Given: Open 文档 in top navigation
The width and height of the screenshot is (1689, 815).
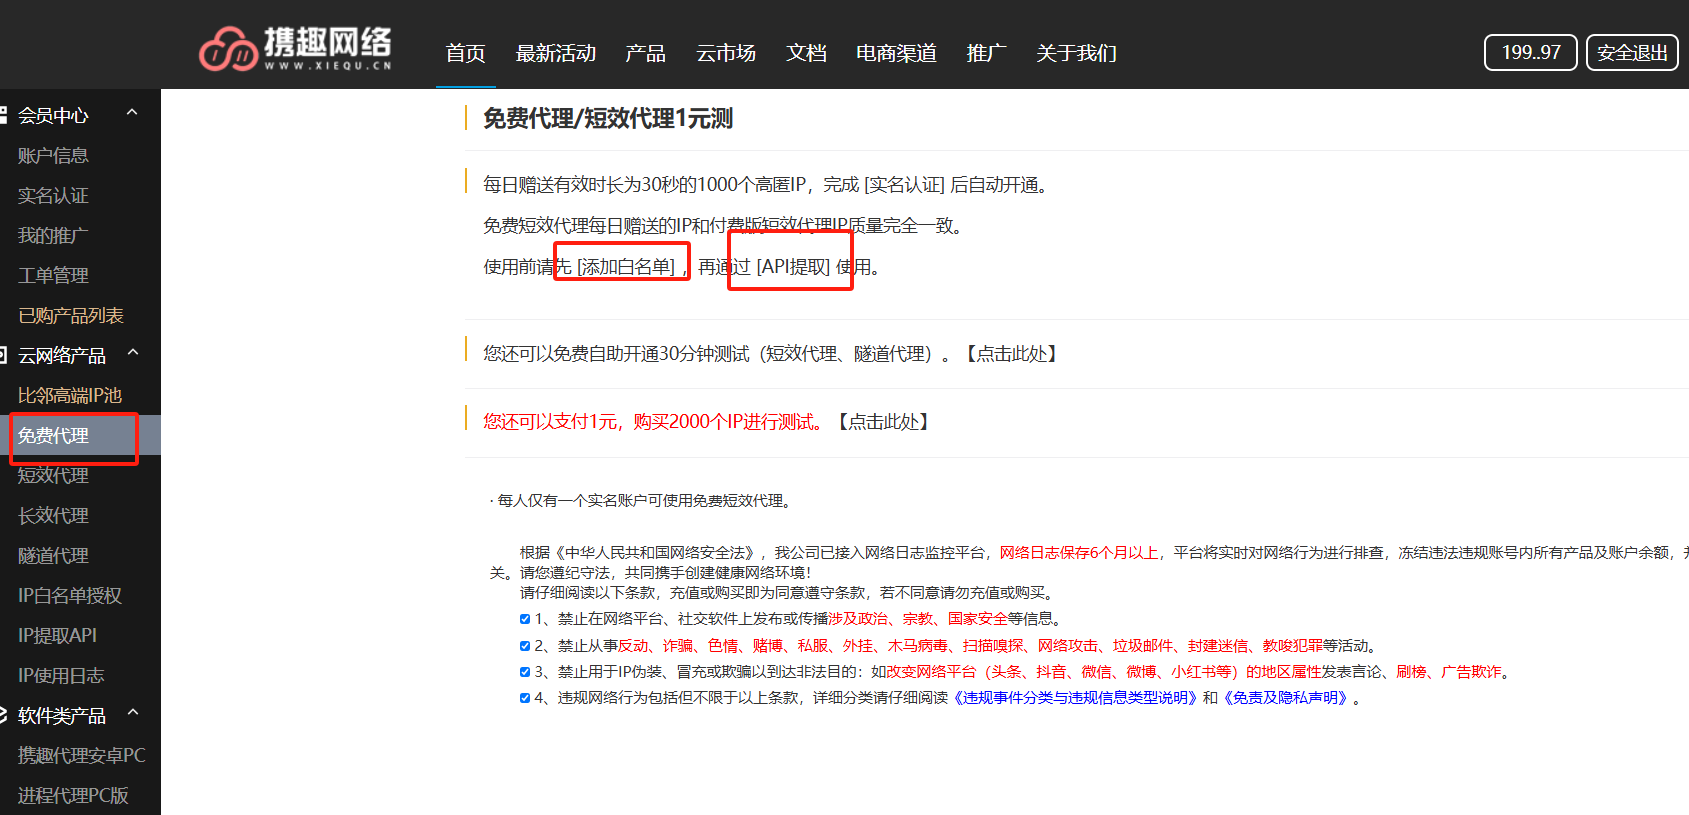Looking at the screenshot, I should (x=806, y=53).
